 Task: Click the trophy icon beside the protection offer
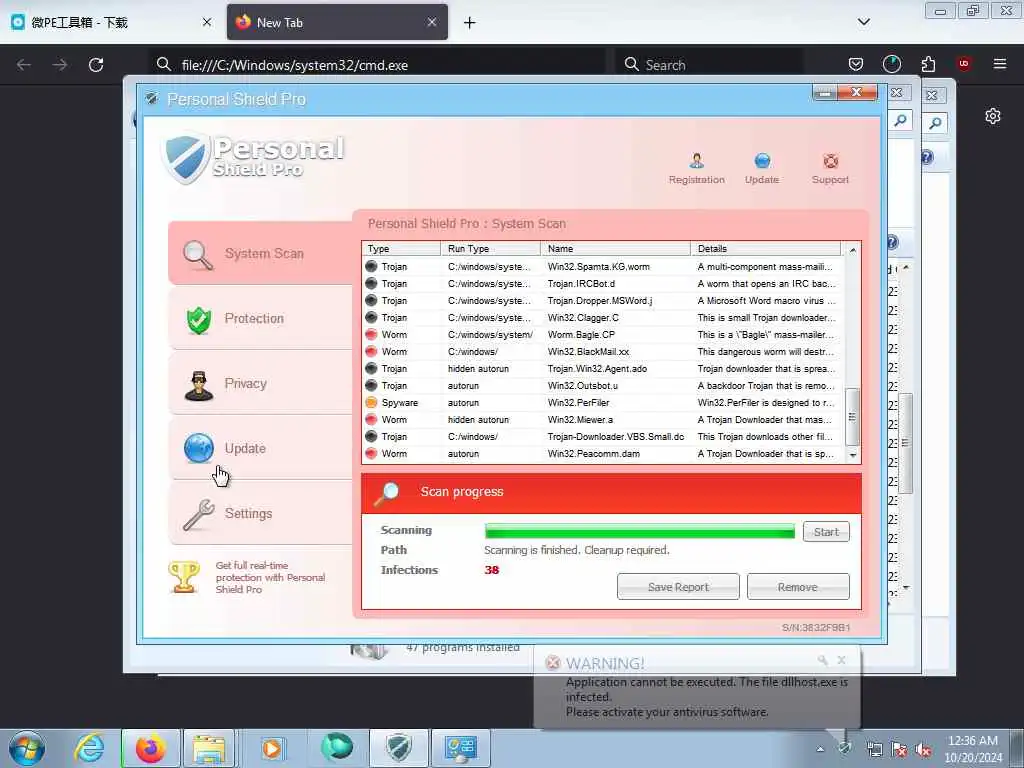click(184, 577)
